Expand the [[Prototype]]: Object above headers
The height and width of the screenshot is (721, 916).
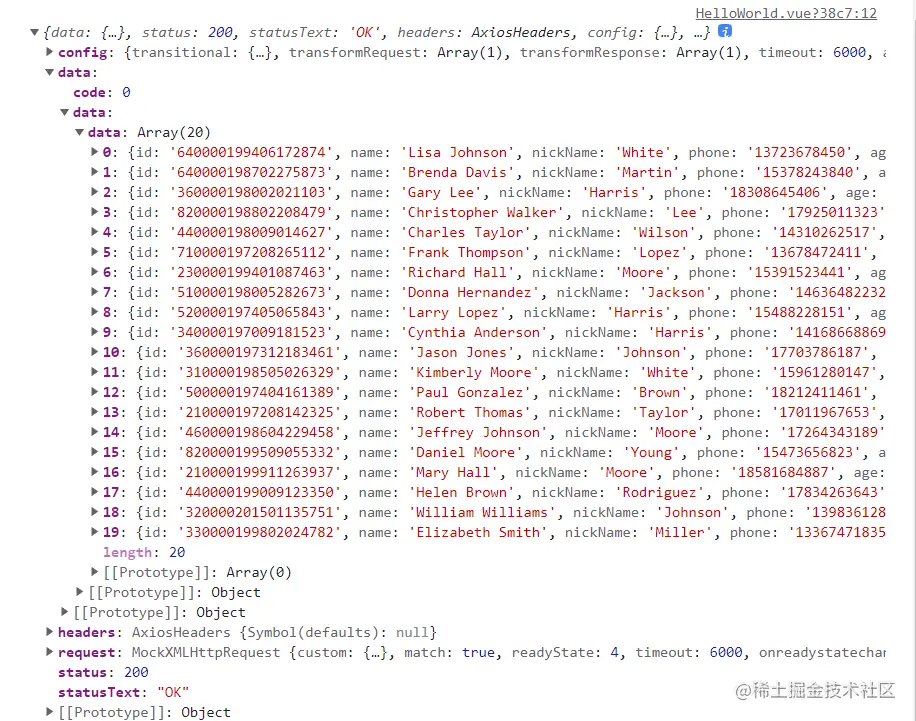pos(65,612)
